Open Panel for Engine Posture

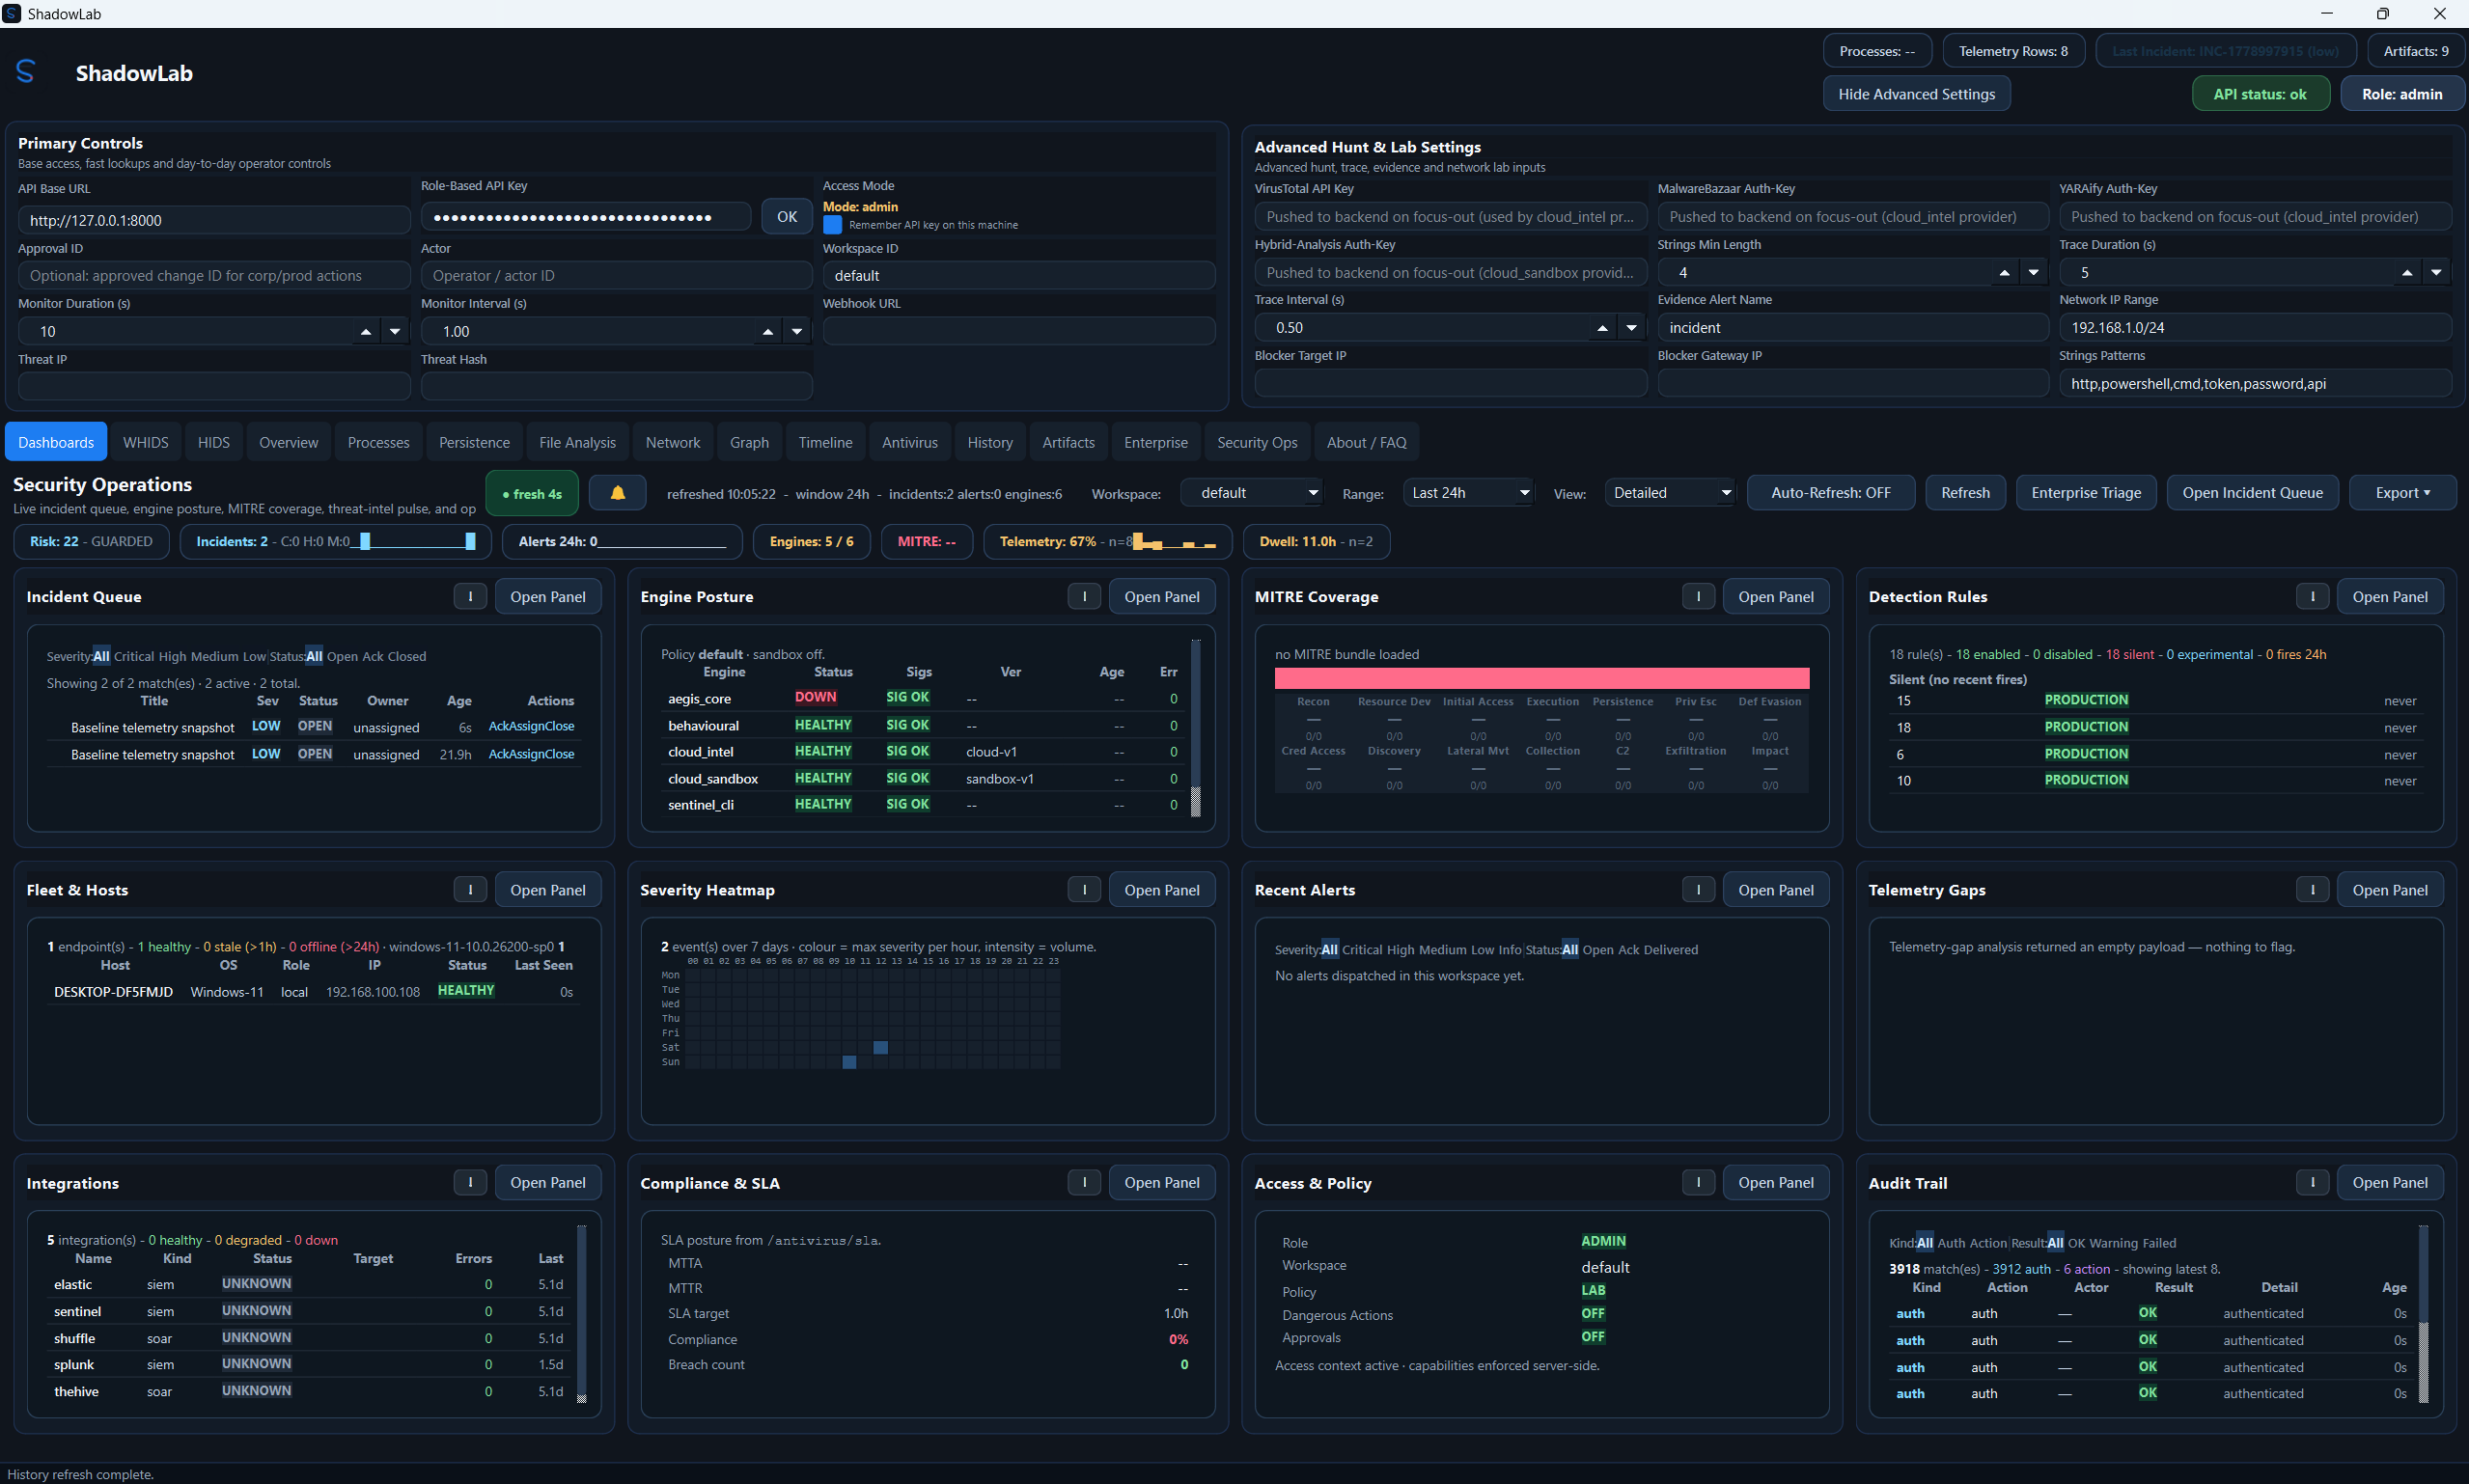pyautogui.click(x=1161, y=596)
